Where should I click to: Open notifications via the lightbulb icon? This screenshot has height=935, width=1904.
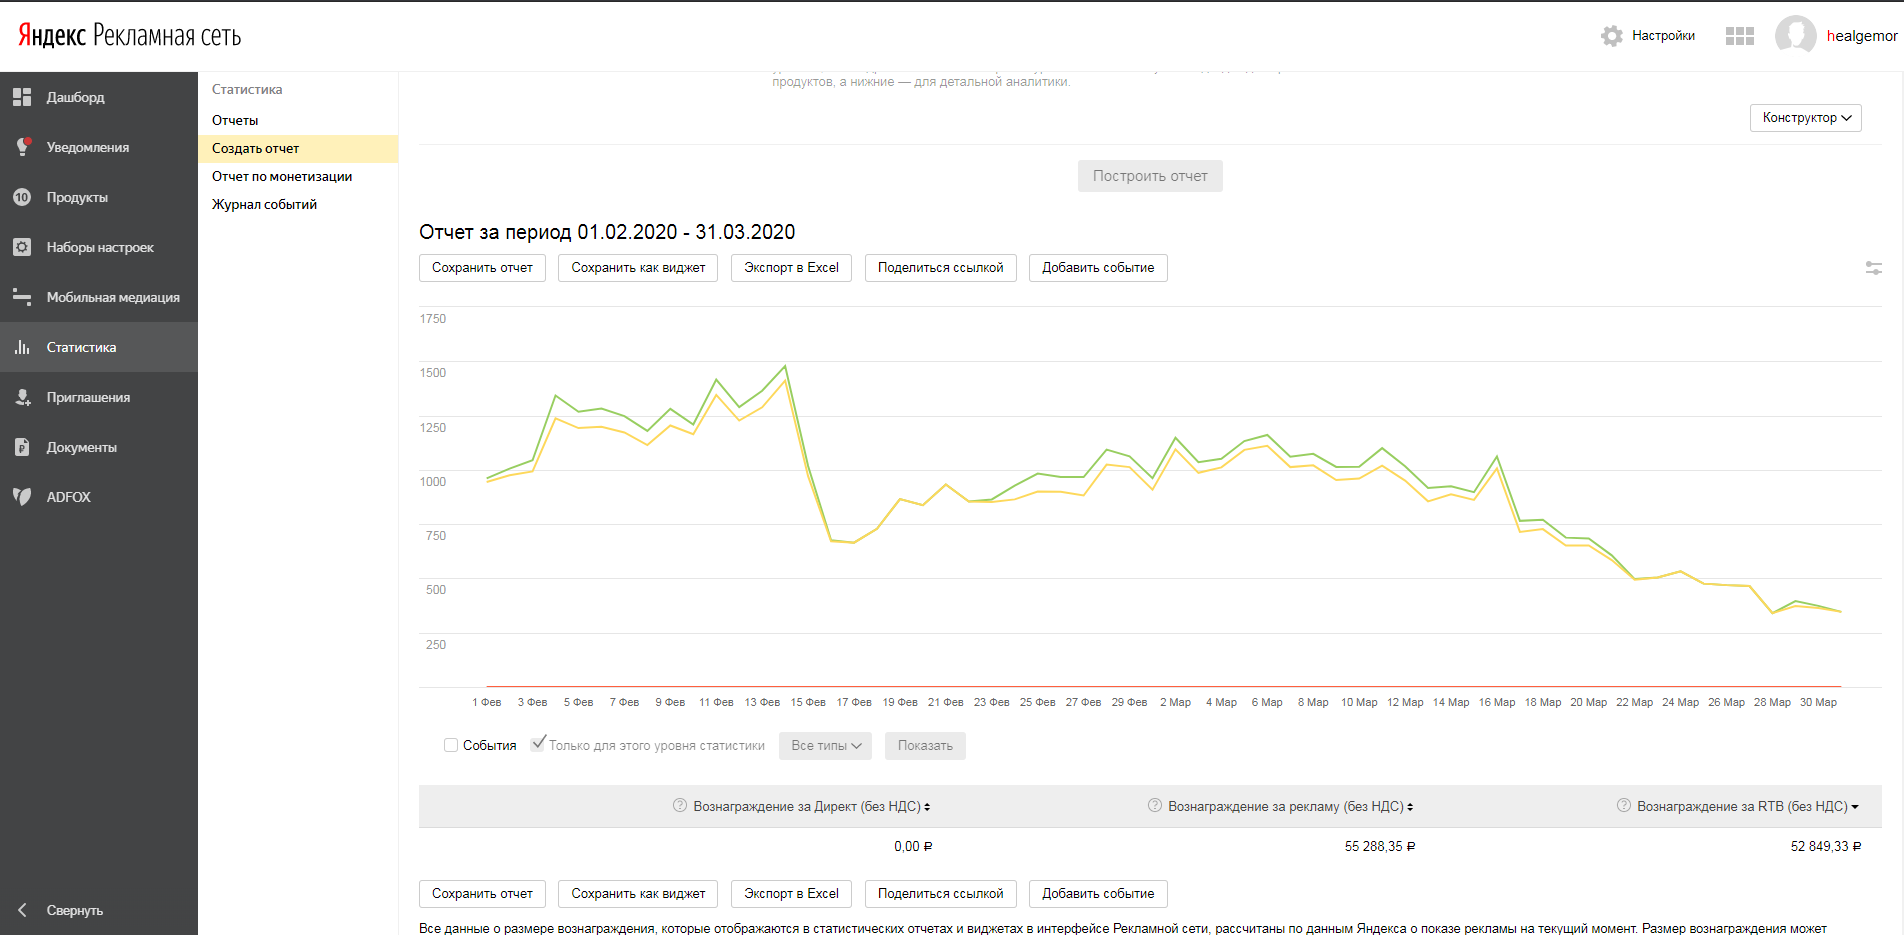pyautogui.click(x=22, y=147)
